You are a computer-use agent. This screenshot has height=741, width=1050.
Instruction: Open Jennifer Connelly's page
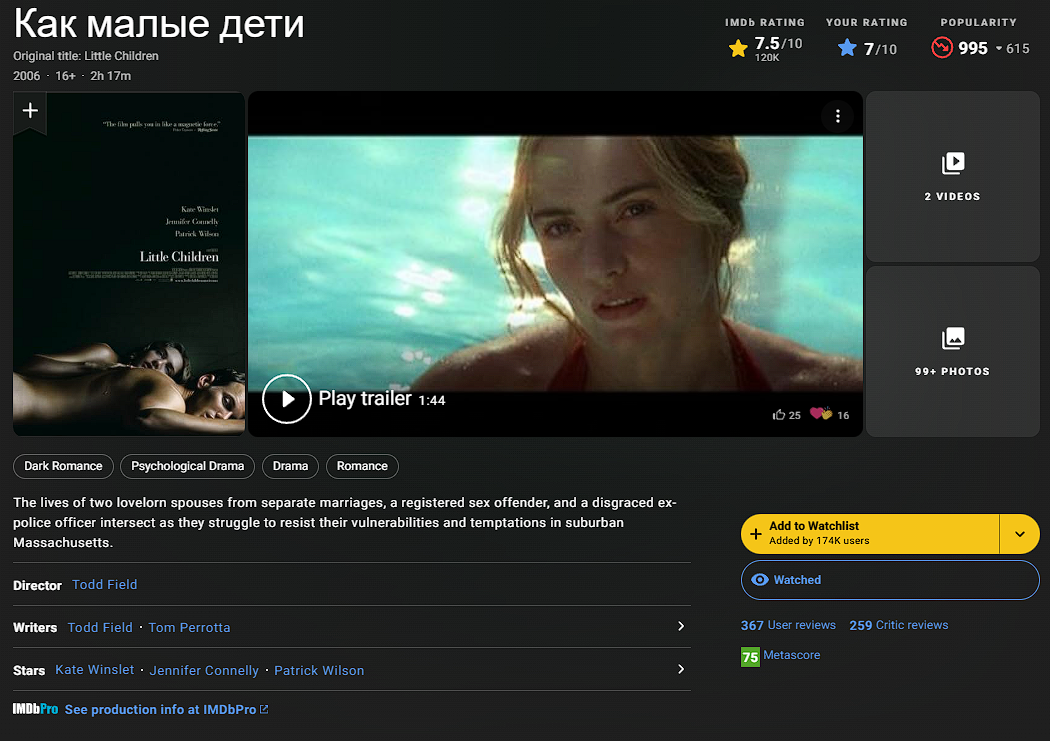click(x=204, y=671)
